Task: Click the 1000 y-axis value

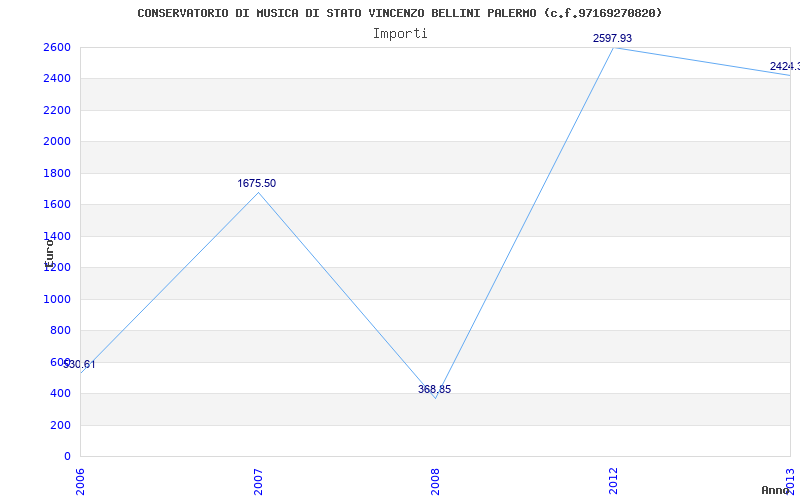Action: [x=56, y=299]
